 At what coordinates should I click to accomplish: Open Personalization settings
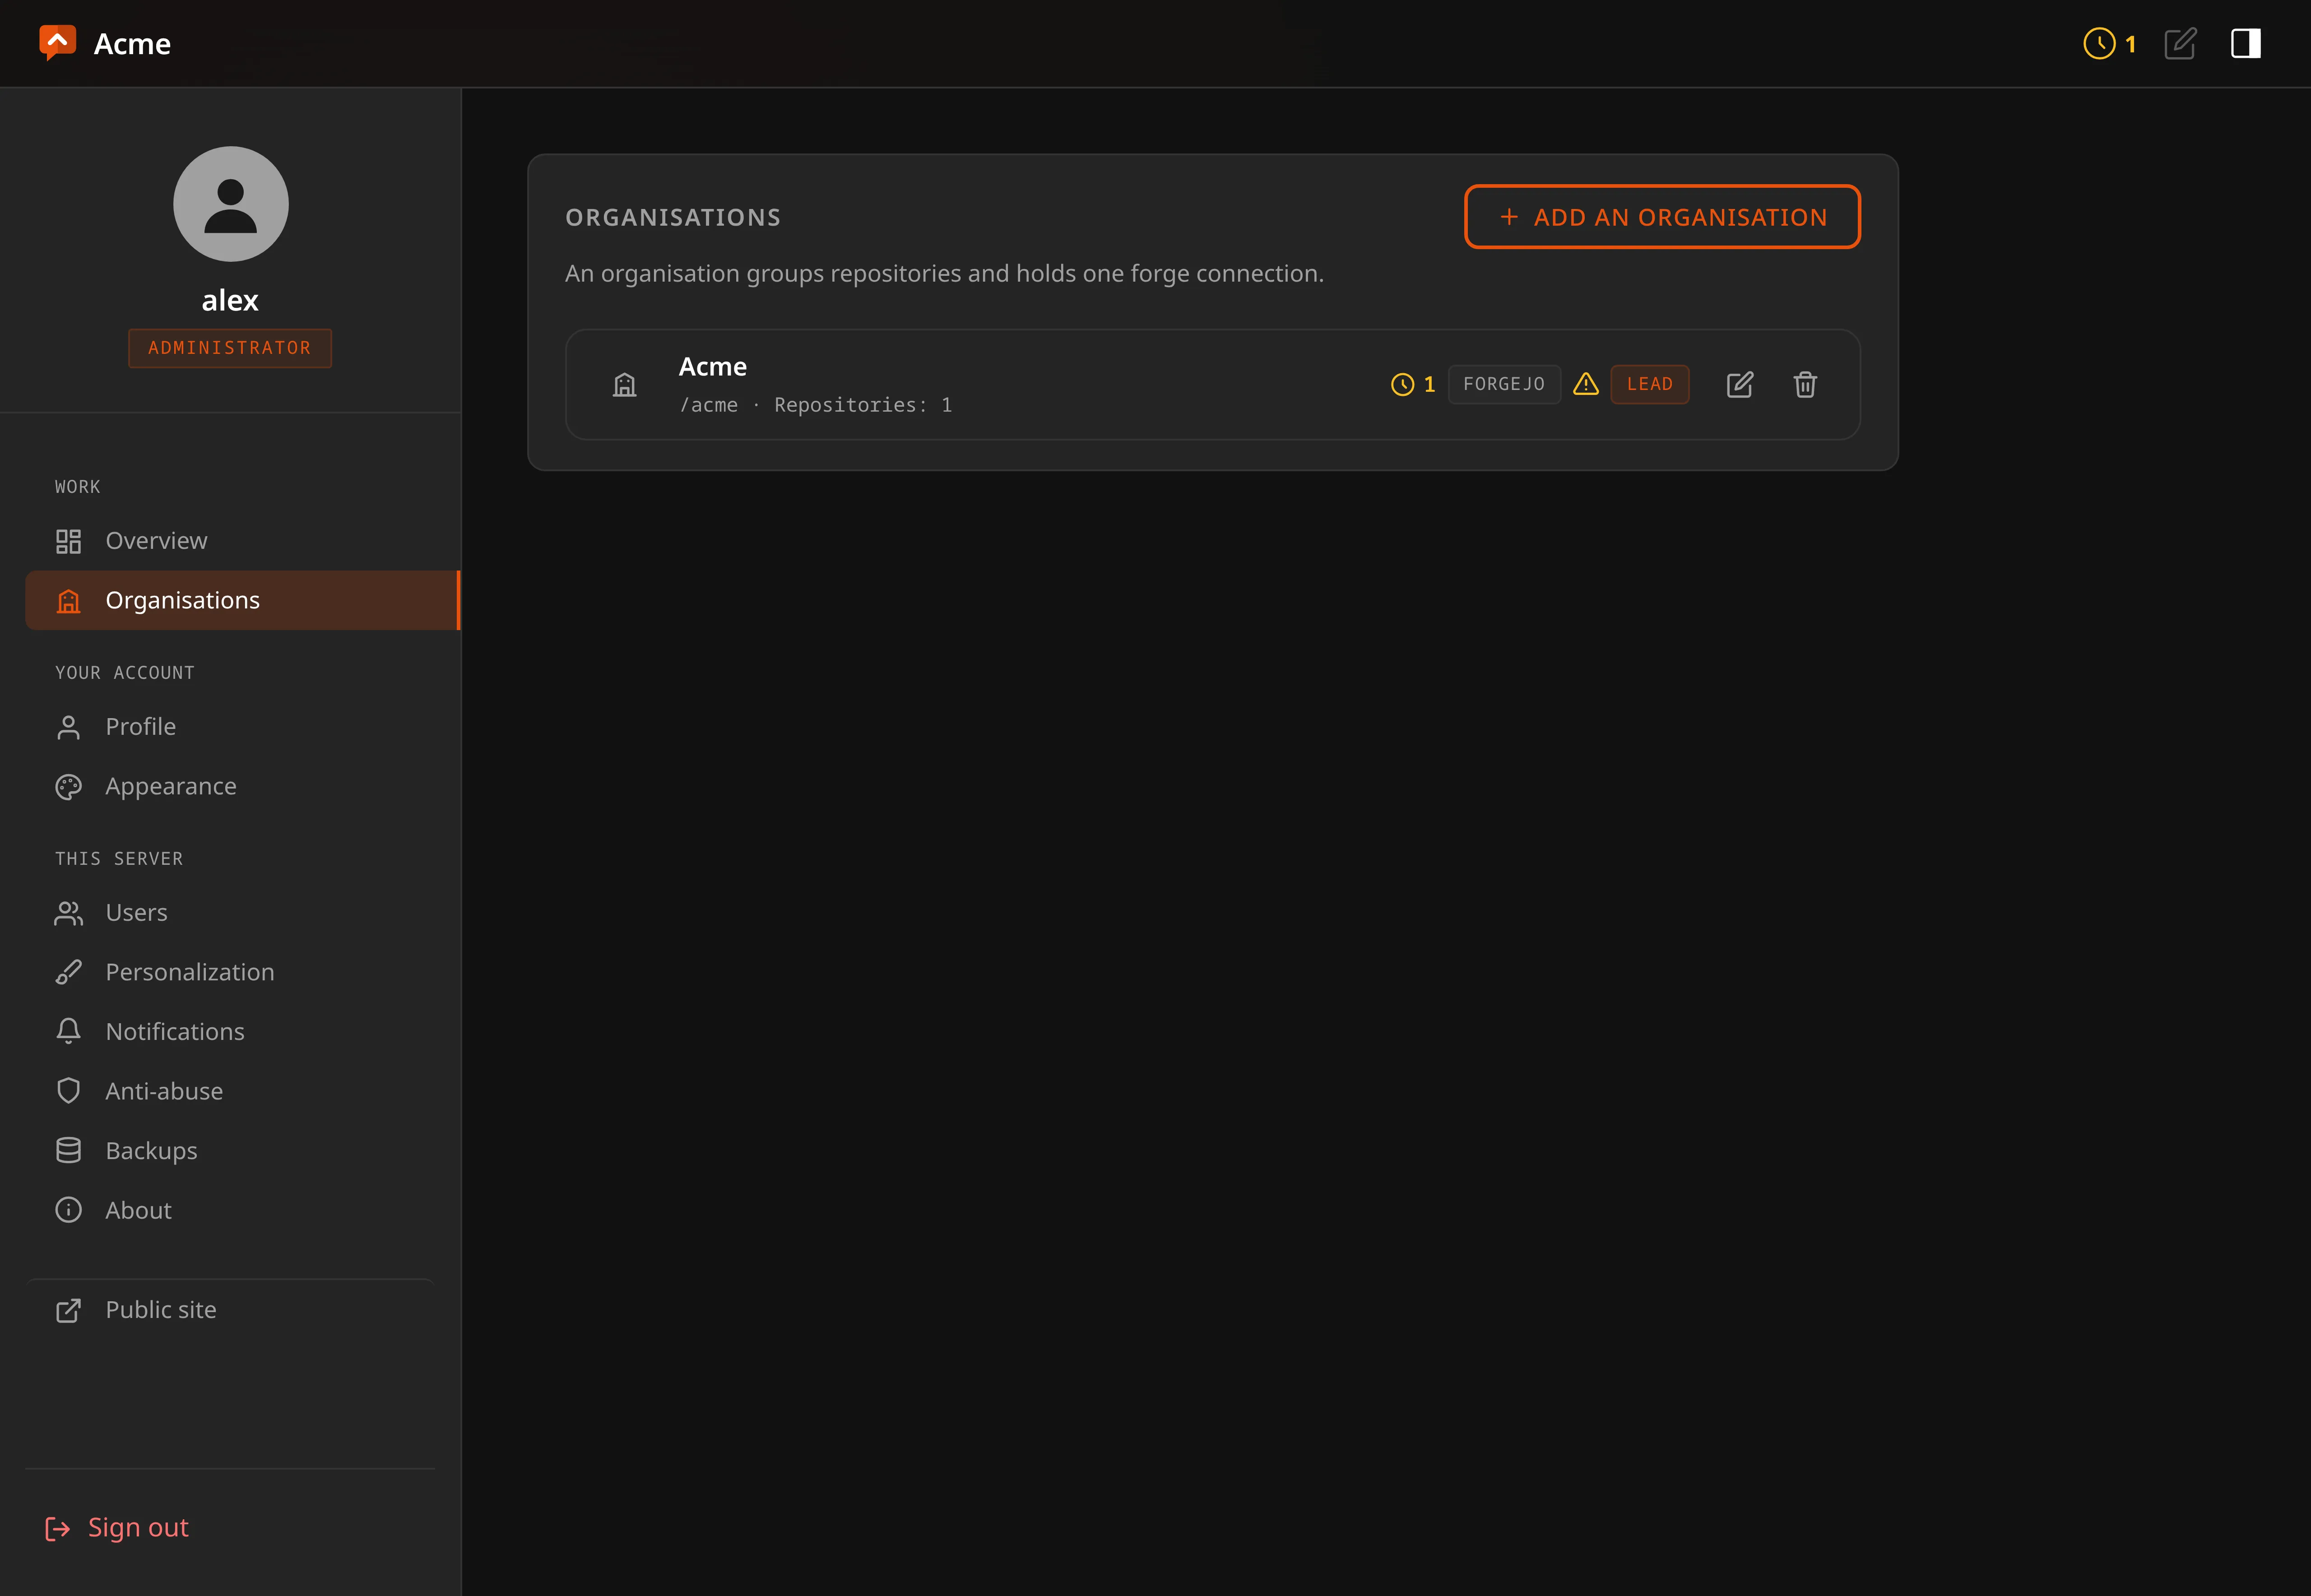coord(243,972)
